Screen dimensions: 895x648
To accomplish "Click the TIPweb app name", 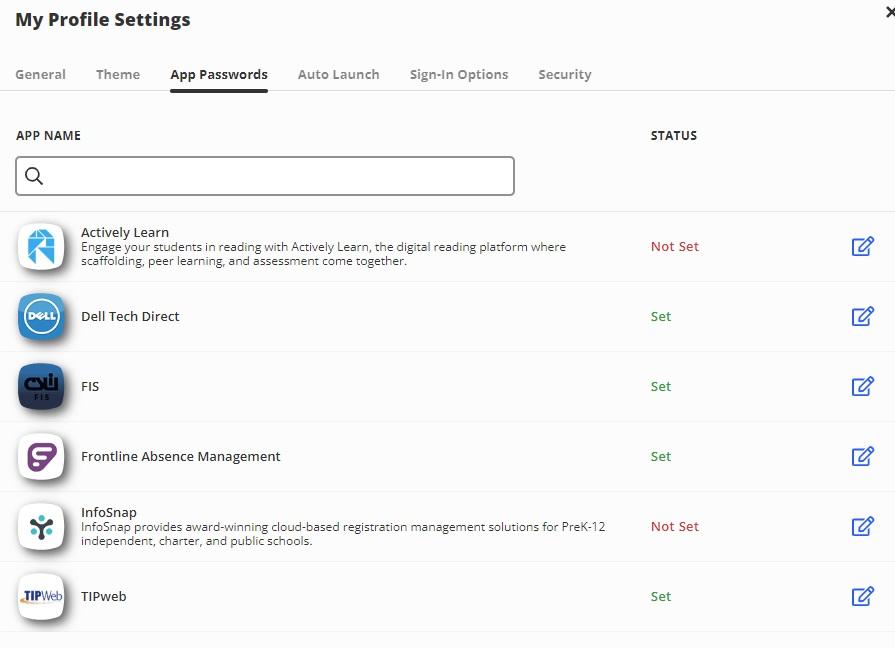I will [x=103, y=597].
